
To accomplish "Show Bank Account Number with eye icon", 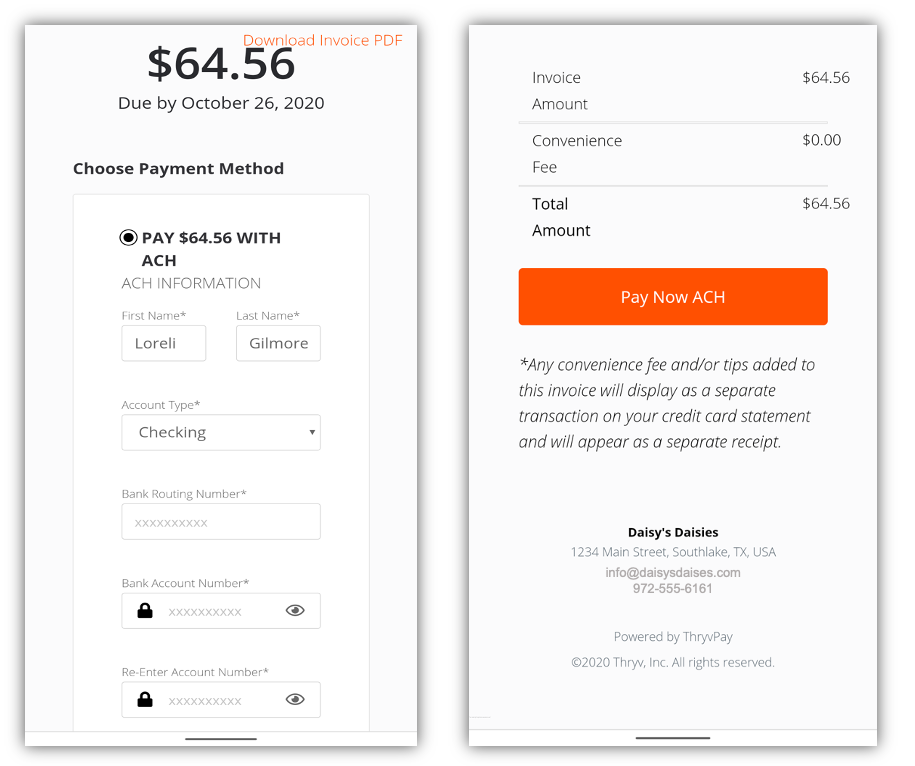I will tap(295, 610).
